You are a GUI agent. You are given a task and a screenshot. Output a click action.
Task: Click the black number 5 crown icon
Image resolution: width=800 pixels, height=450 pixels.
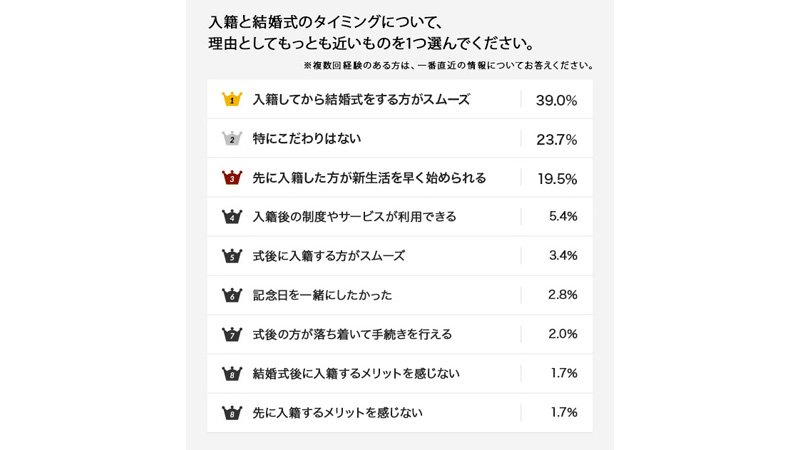232,256
